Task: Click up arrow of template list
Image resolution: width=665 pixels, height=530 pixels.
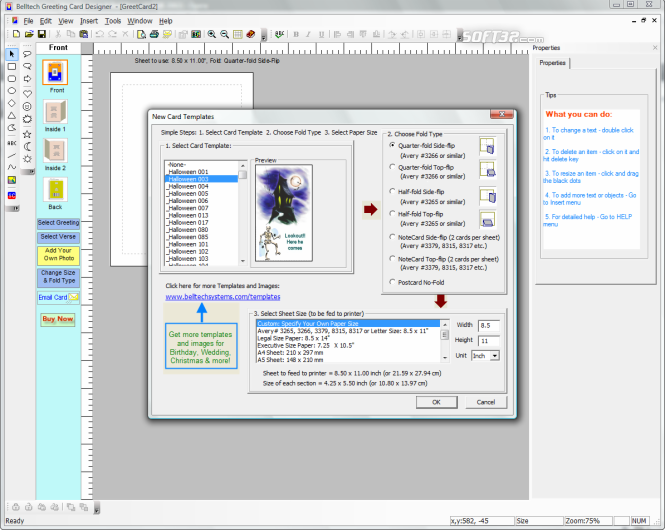Action: click(243, 165)
